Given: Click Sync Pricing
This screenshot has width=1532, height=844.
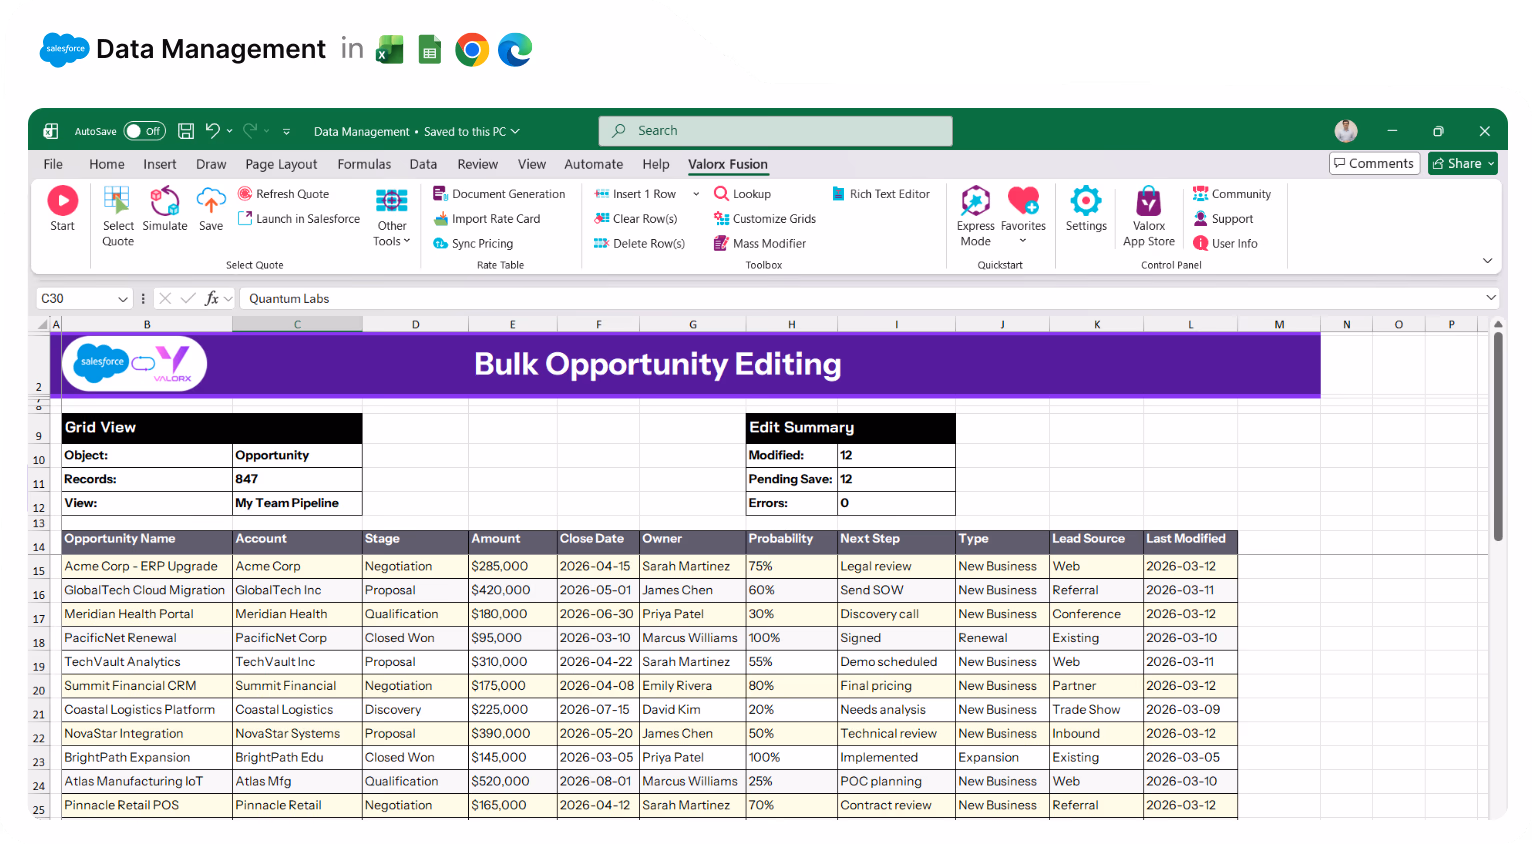Looking at the screenshot, I should [473, 243].
